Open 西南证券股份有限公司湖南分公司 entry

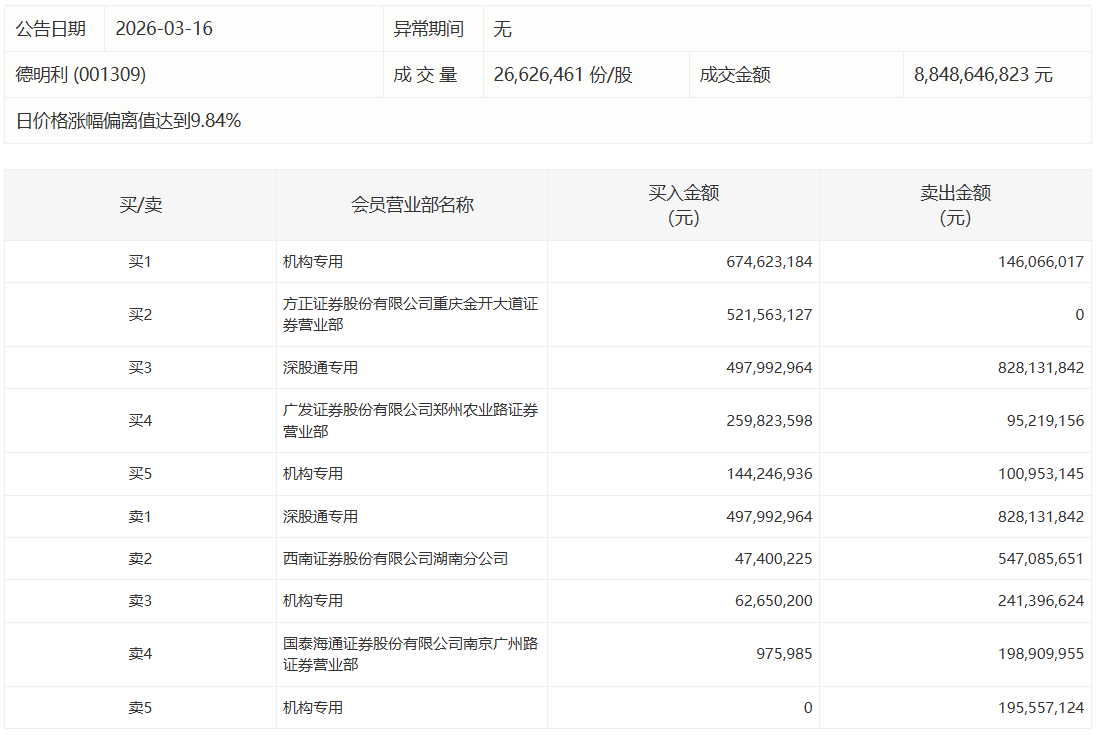pyautogui.click(x=395, y=559)
